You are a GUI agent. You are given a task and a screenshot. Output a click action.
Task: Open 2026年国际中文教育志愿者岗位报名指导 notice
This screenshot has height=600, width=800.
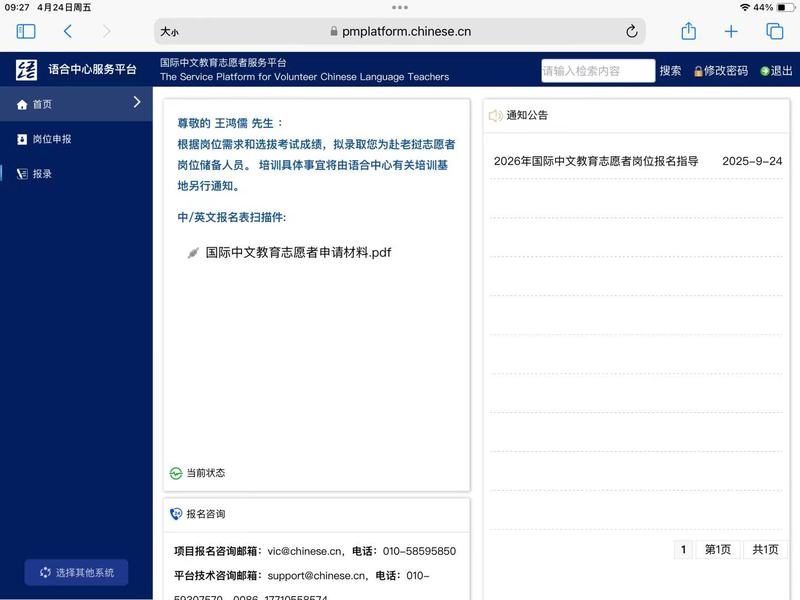[x=596, y=161]
